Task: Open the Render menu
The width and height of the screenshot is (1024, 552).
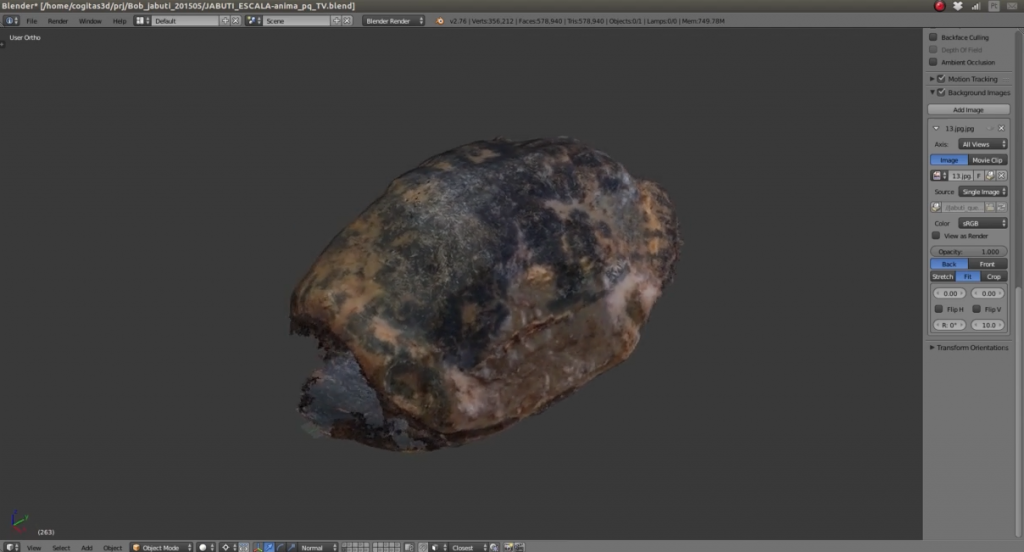Action: (57, 21)
